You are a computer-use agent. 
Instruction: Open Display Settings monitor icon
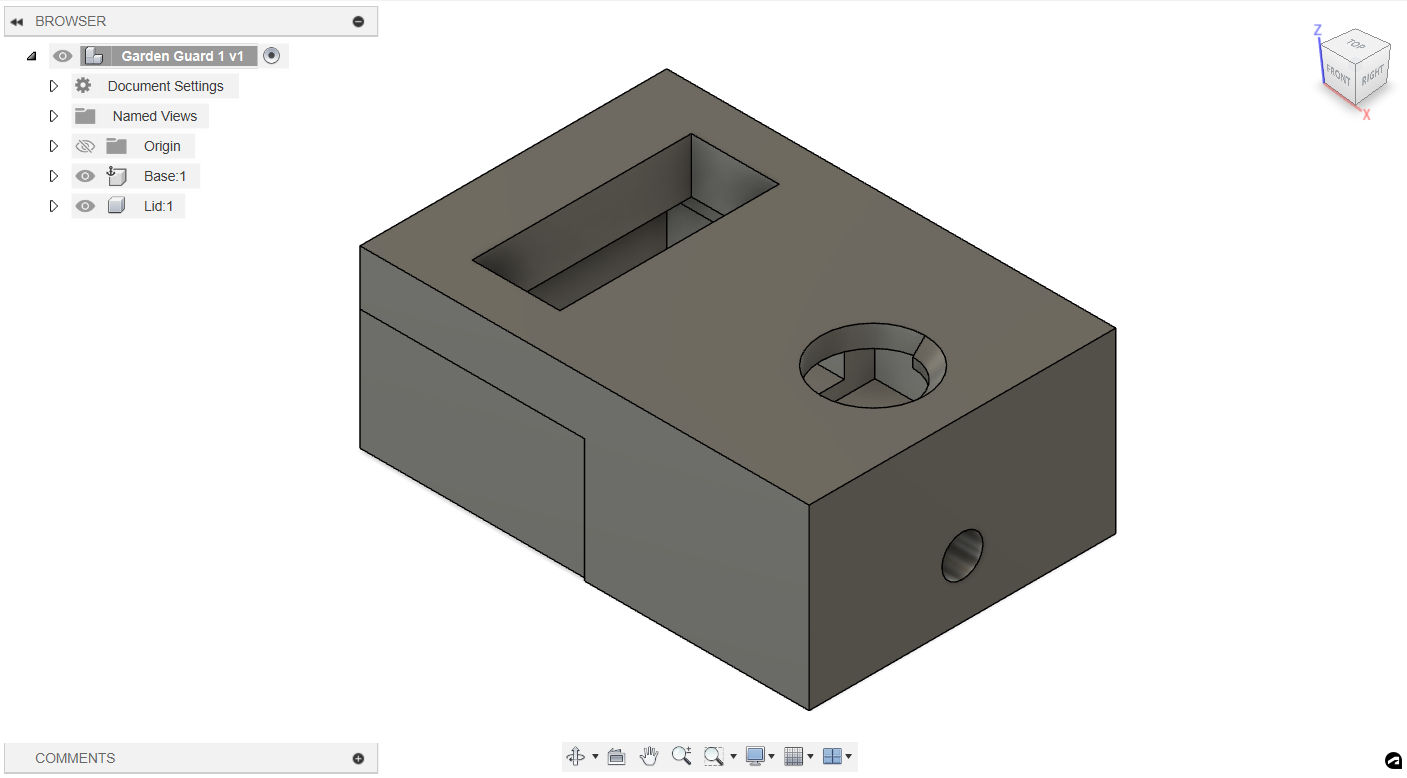(x=755, y=757)
